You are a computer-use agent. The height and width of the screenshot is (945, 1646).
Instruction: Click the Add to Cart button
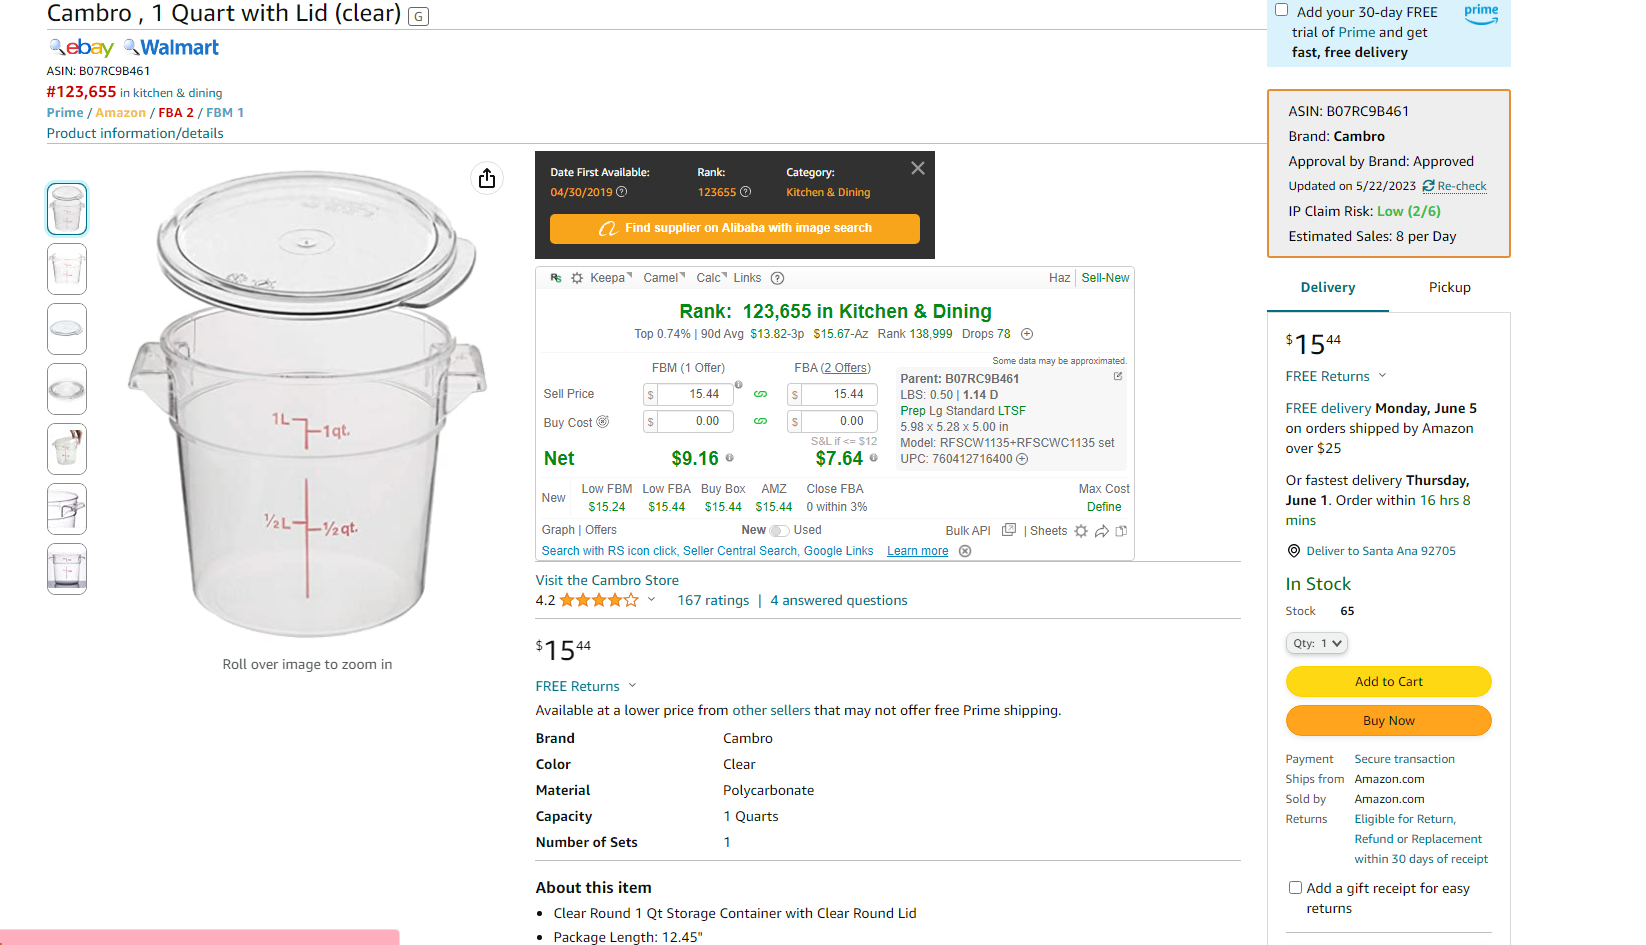[1388, 681]
